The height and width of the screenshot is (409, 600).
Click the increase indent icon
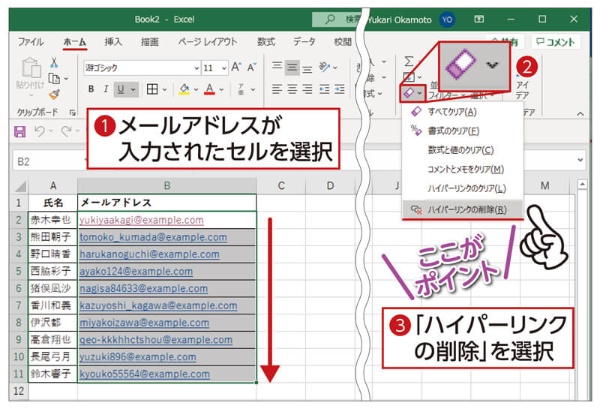[339, 89]
